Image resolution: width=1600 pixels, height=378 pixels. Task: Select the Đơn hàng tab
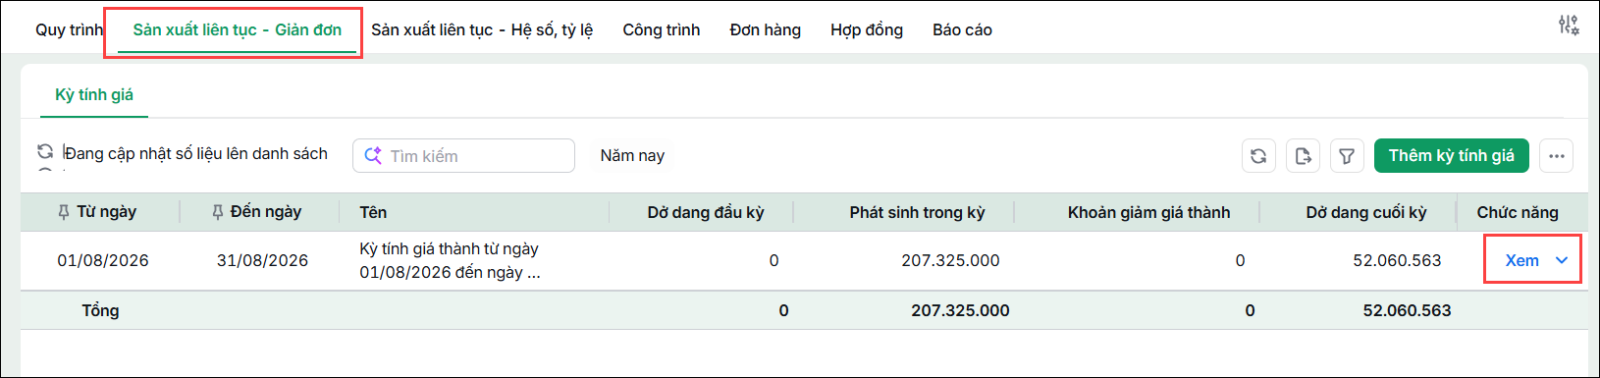[x=765, y=30]
